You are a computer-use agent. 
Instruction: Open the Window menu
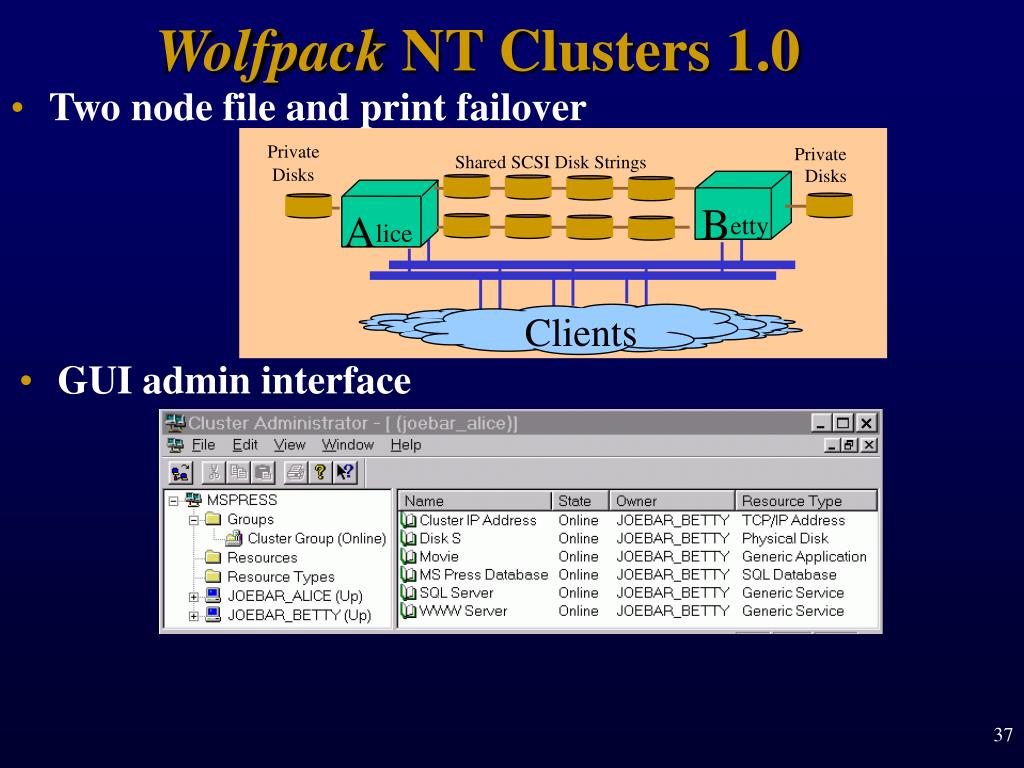(347, 445)
